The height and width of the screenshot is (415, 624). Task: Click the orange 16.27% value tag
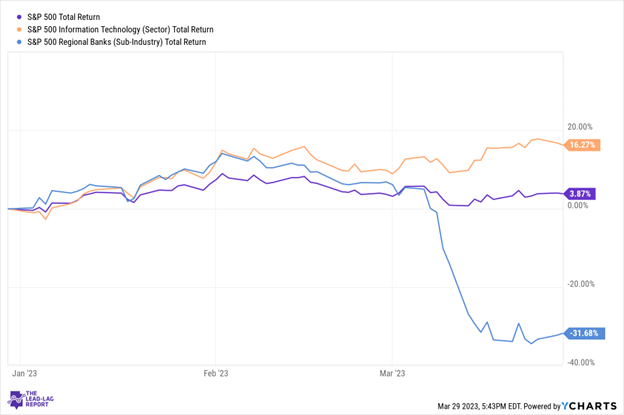click(x=581, y=145)
